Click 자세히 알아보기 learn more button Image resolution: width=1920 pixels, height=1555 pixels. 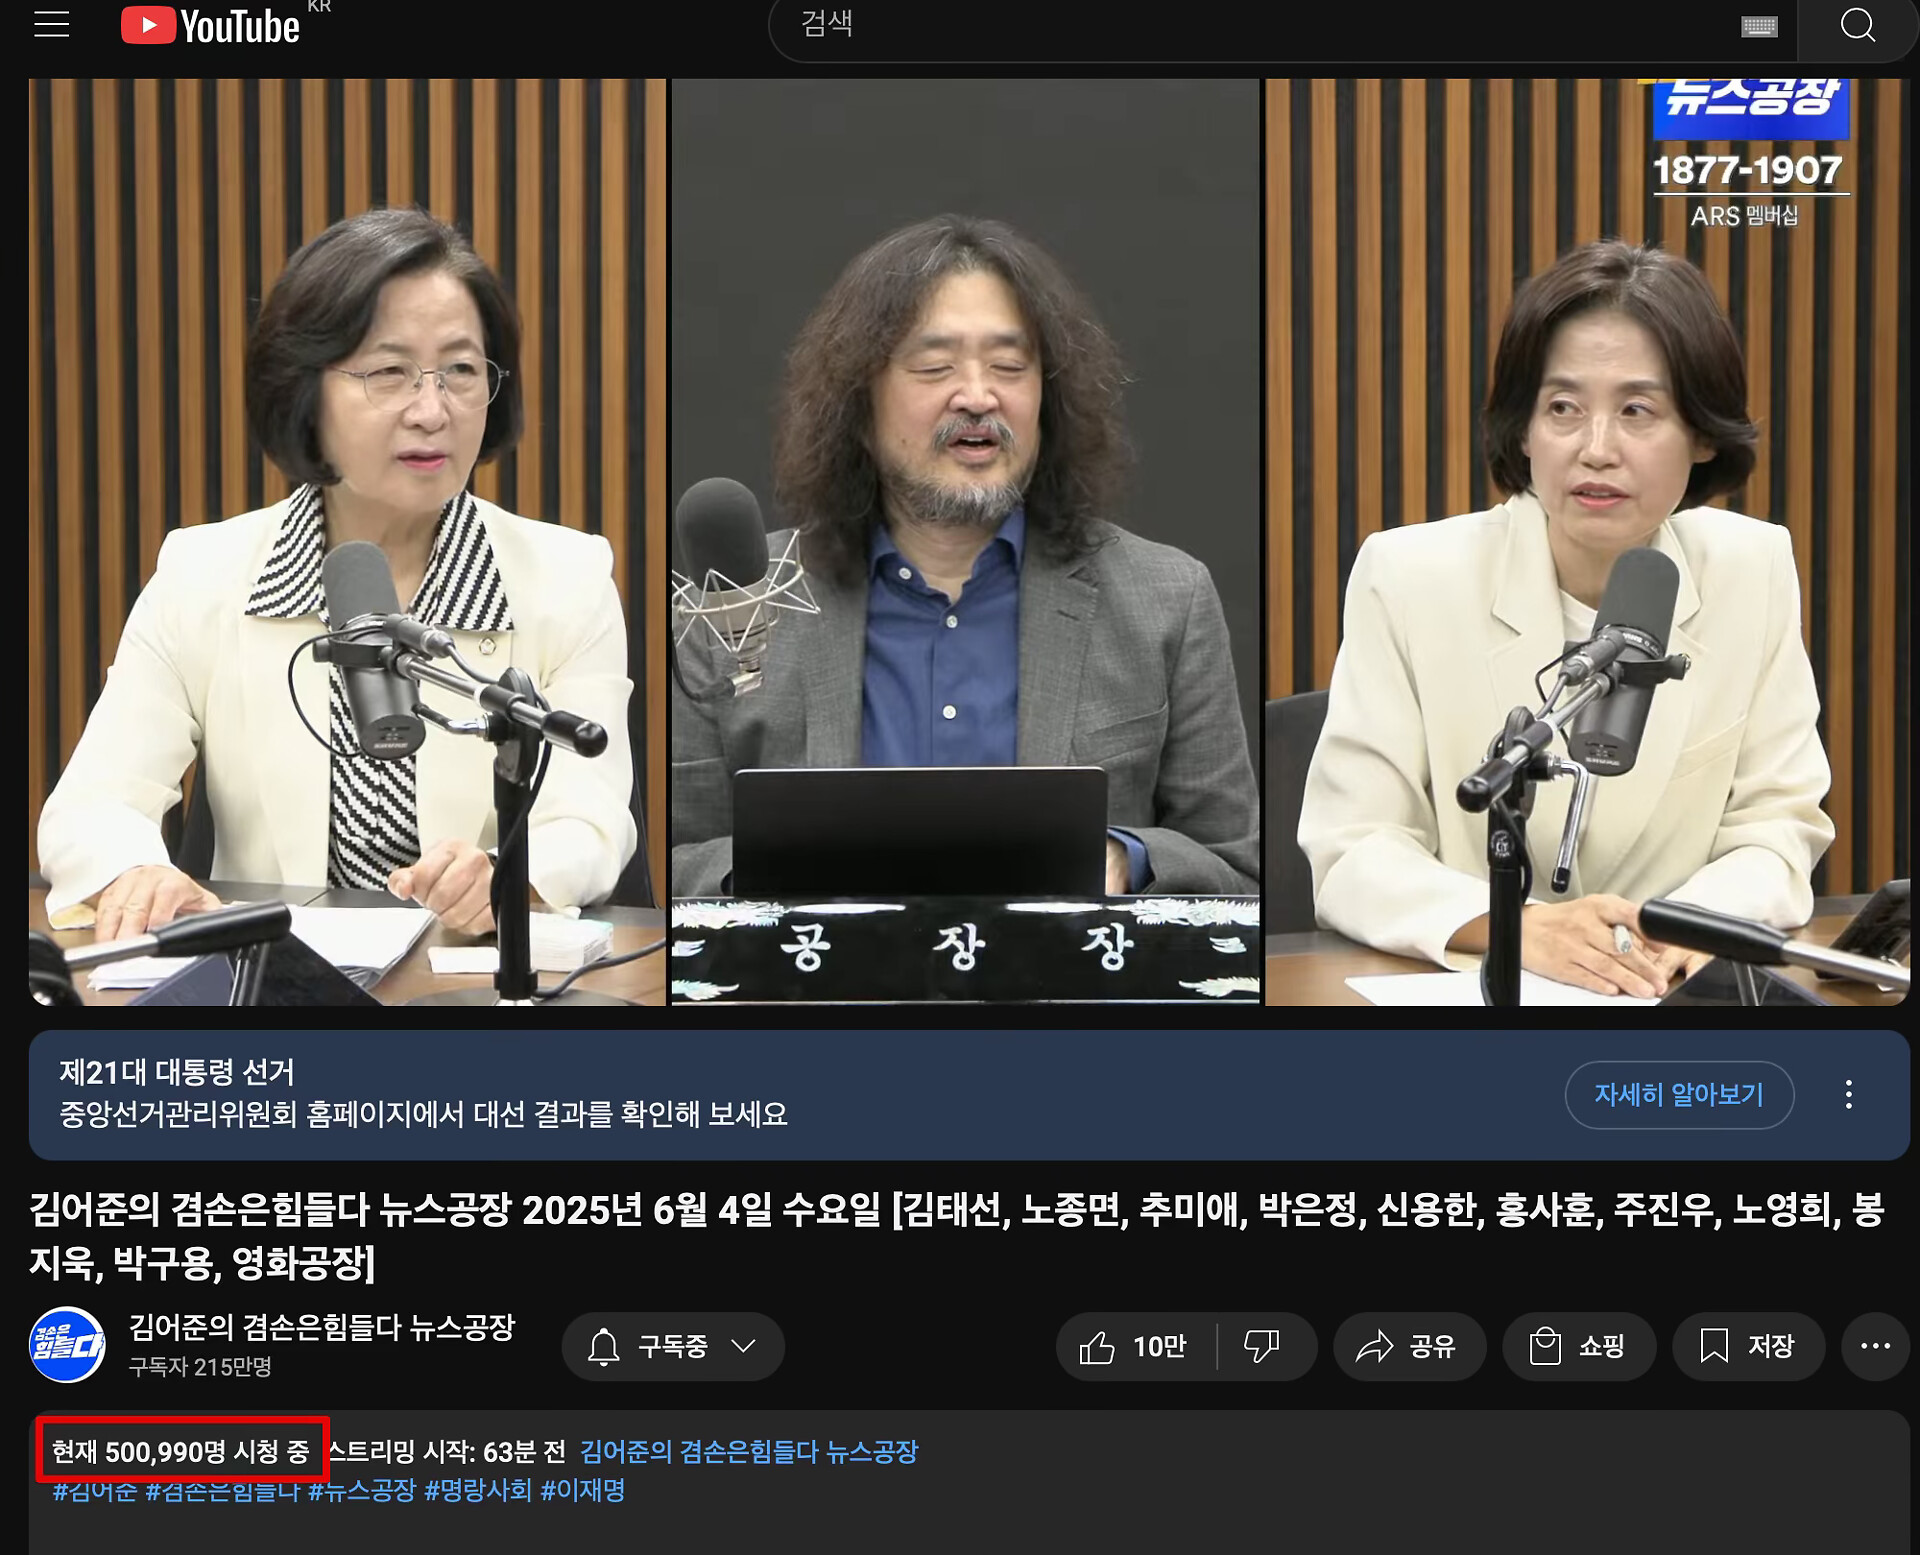1678,1094
